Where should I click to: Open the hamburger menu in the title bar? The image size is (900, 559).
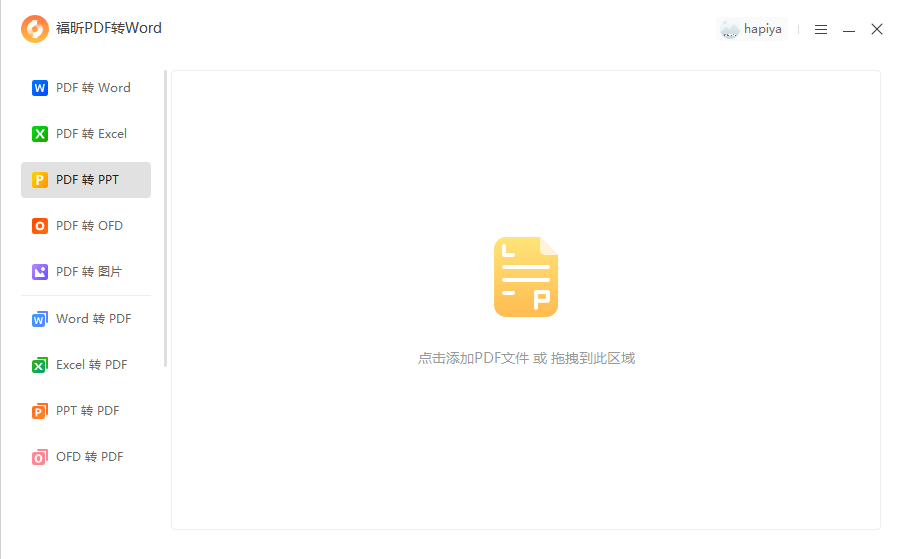click(x=821, y=29)
